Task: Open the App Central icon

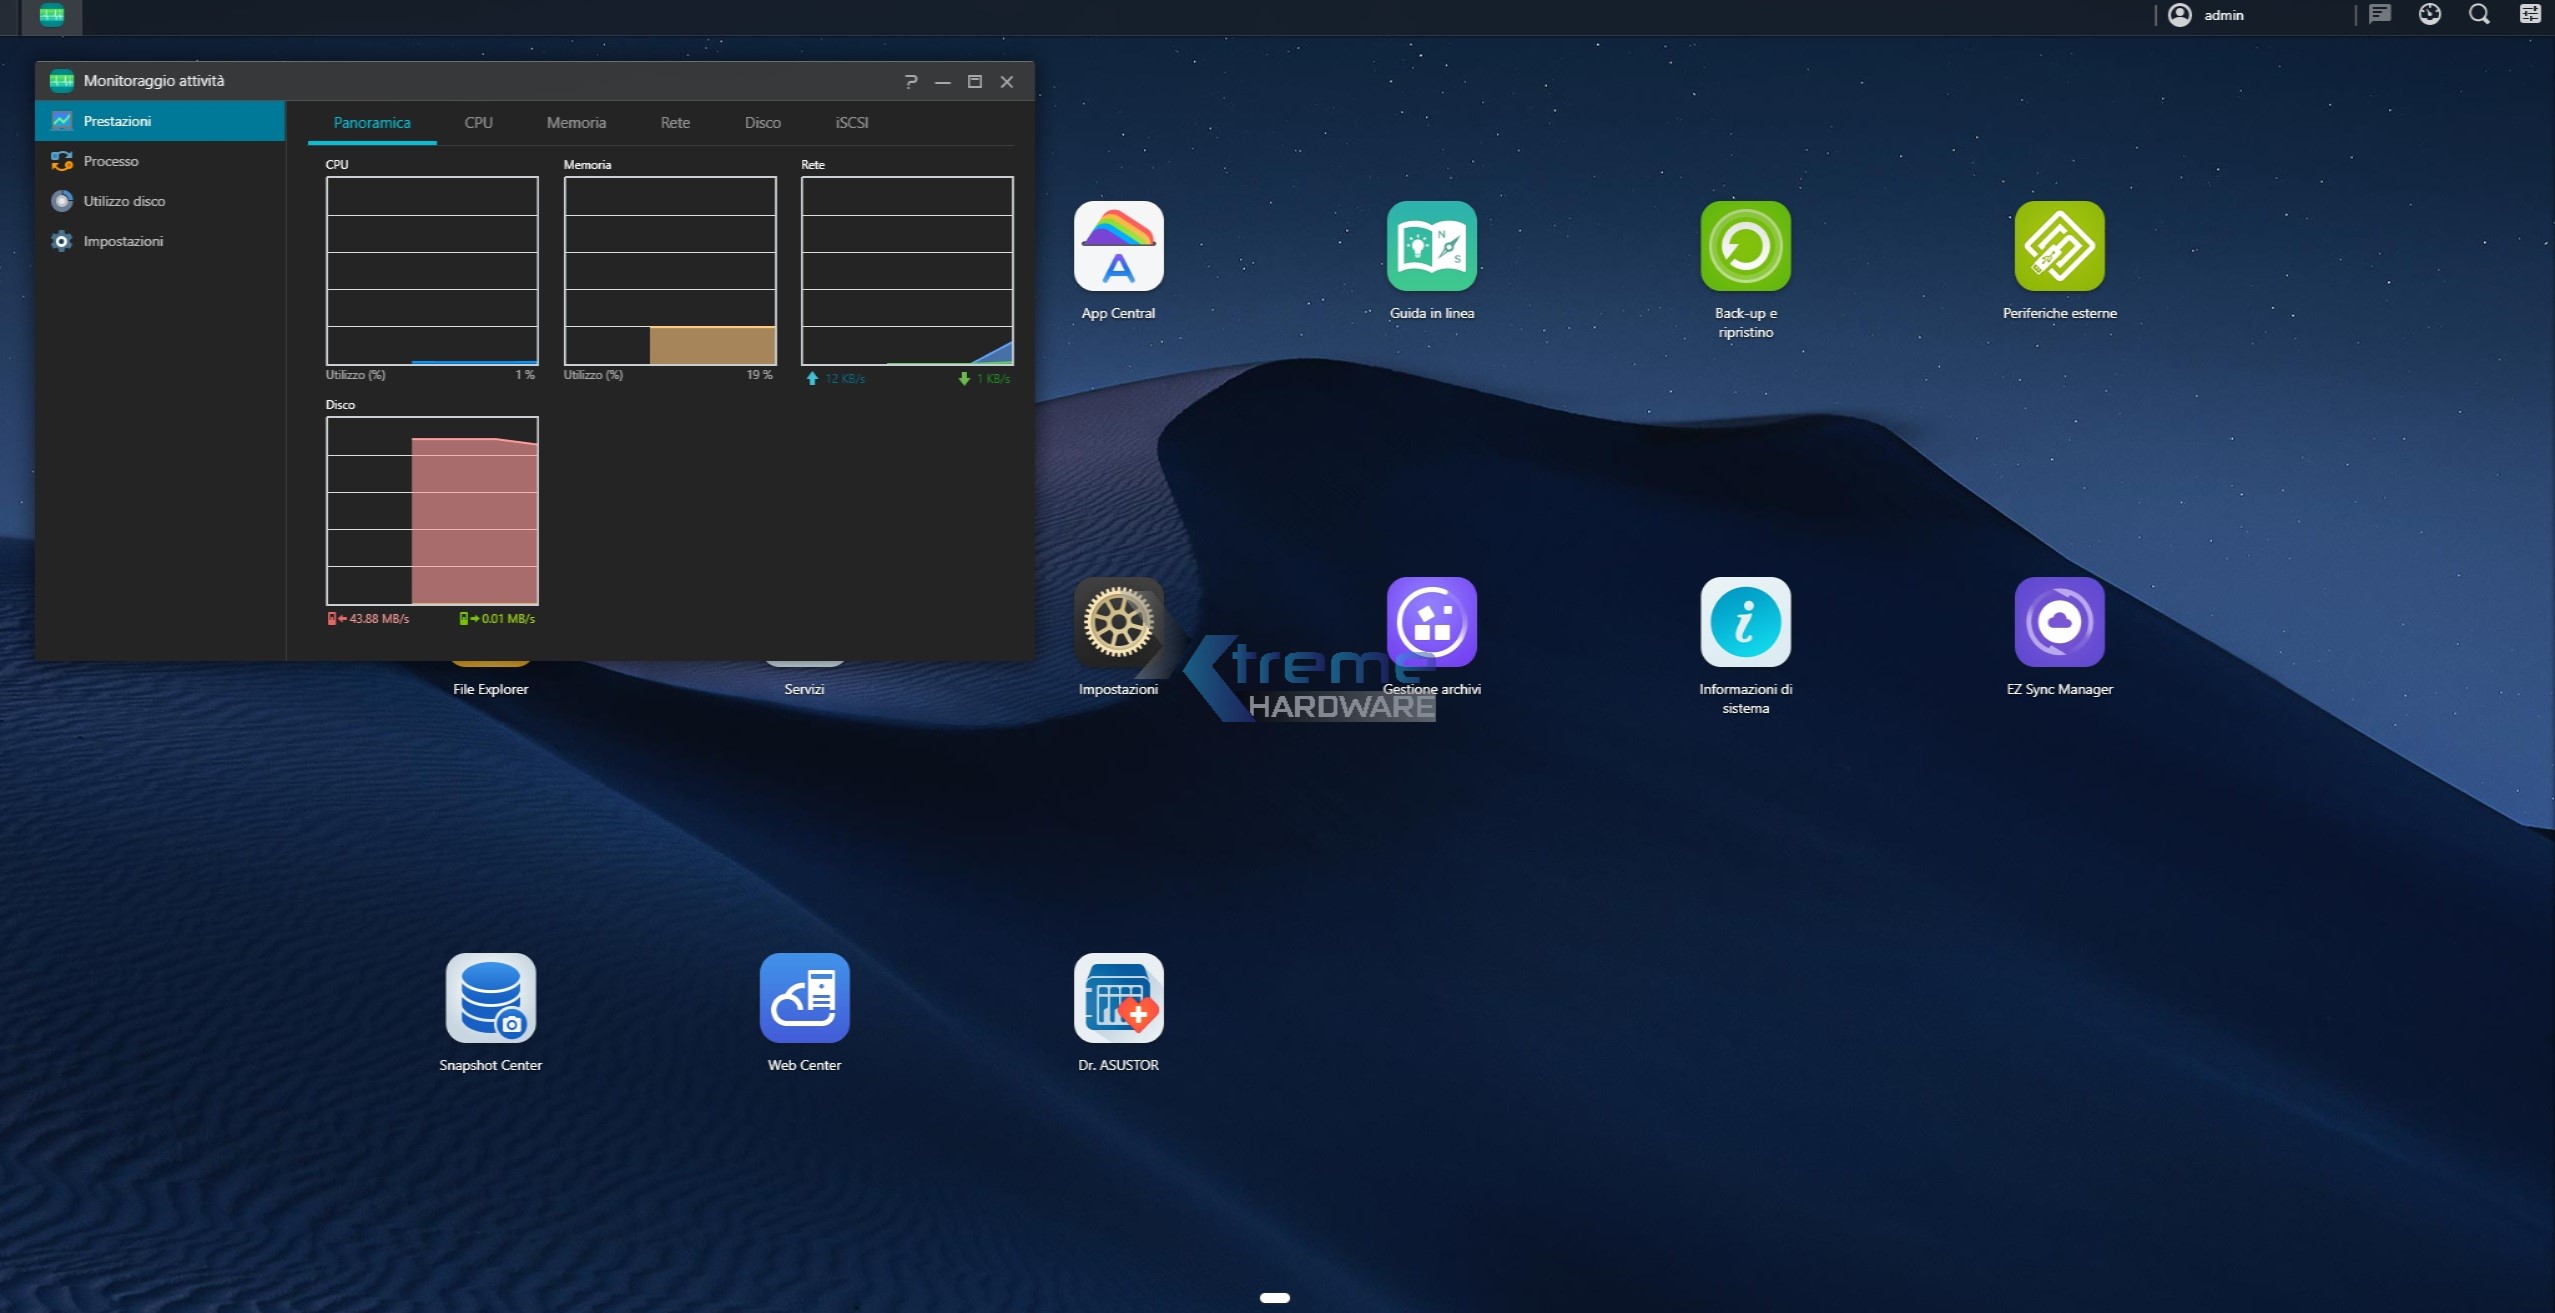Action: coord(1118,247)
